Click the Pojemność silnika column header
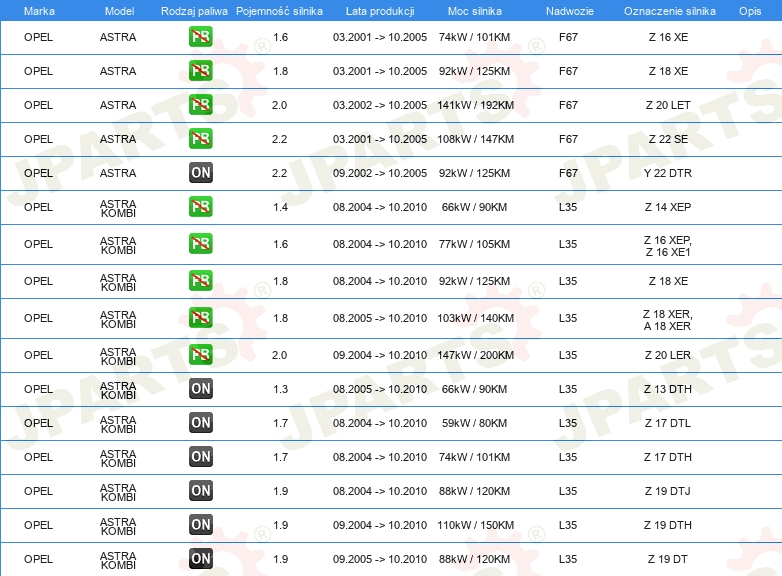 (279, 11)
